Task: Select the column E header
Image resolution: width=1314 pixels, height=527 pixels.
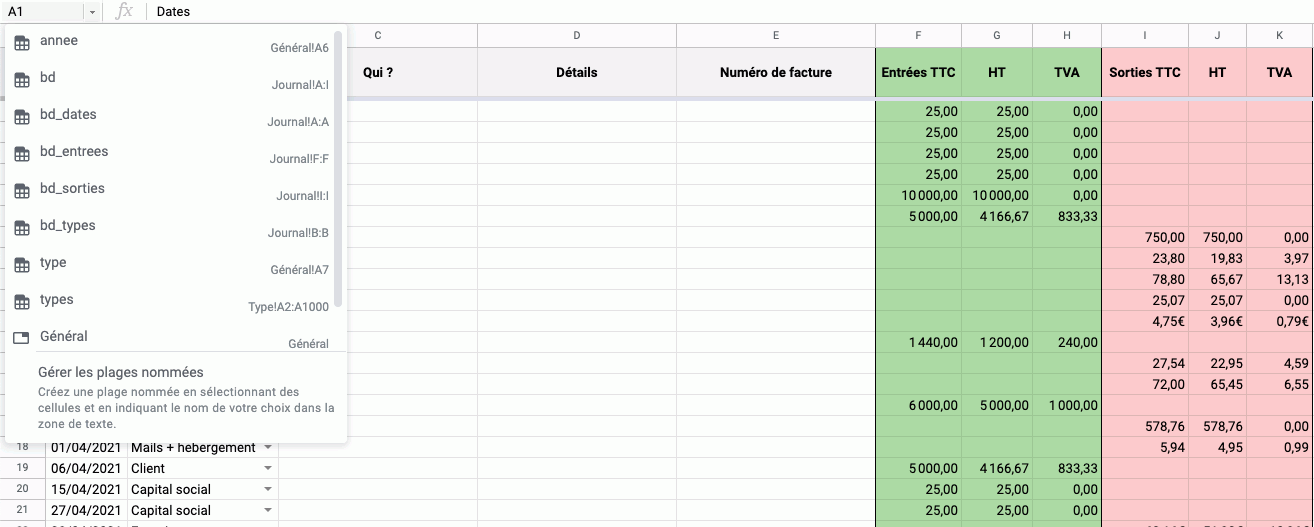Action: click(775, 36)
